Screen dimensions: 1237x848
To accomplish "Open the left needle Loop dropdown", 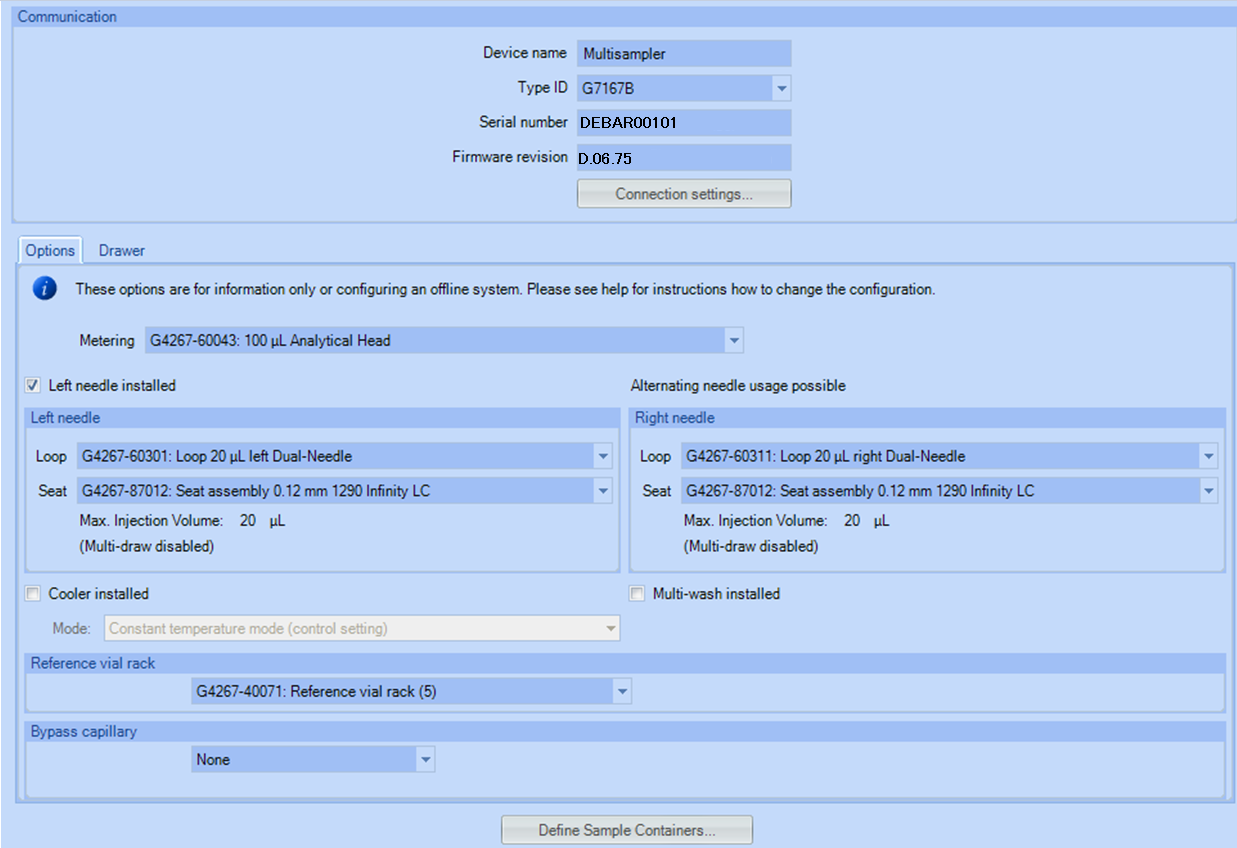I will [604, 456].
